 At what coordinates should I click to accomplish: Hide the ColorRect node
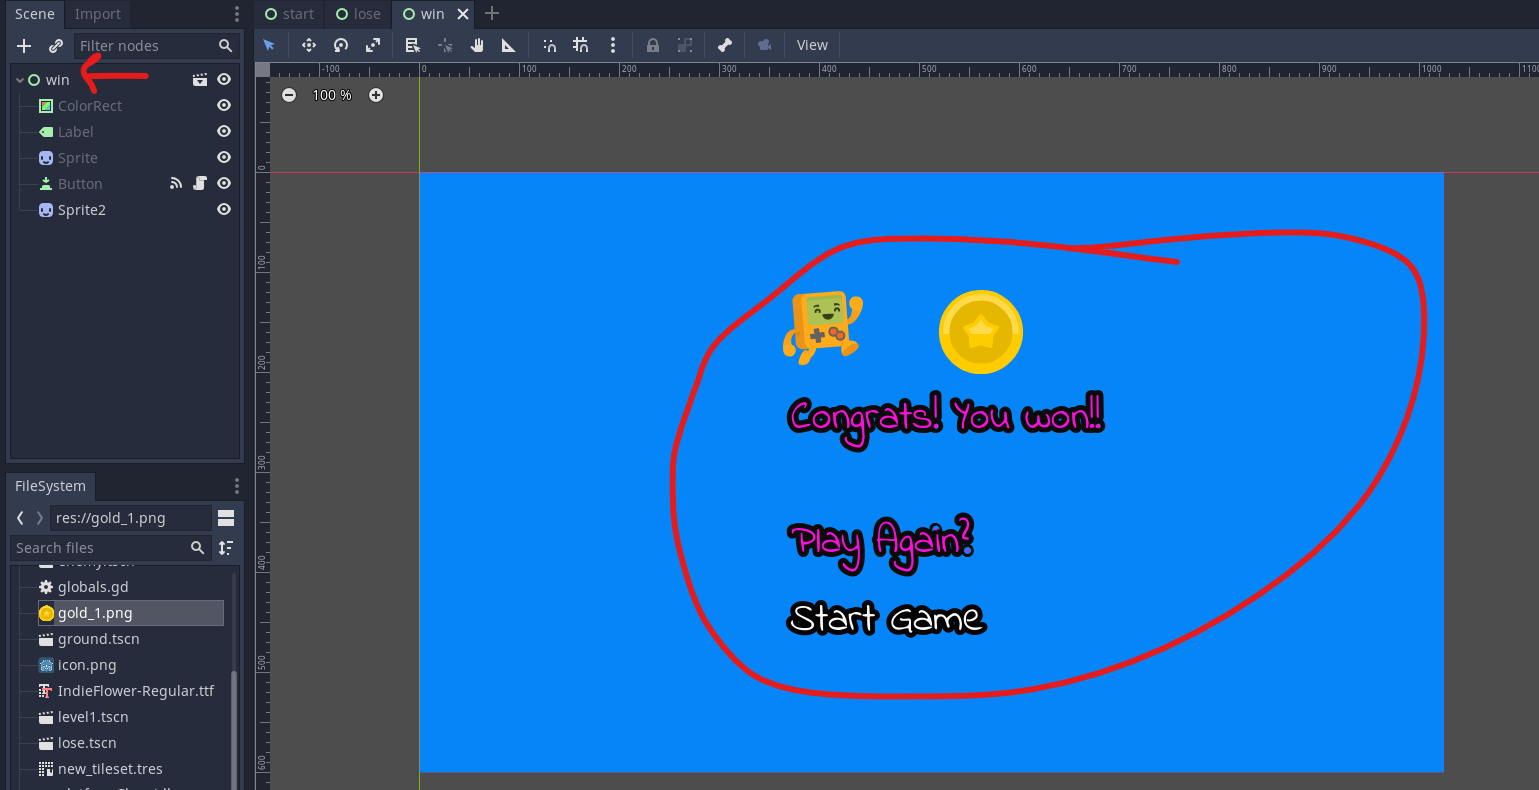coord(224,106)
